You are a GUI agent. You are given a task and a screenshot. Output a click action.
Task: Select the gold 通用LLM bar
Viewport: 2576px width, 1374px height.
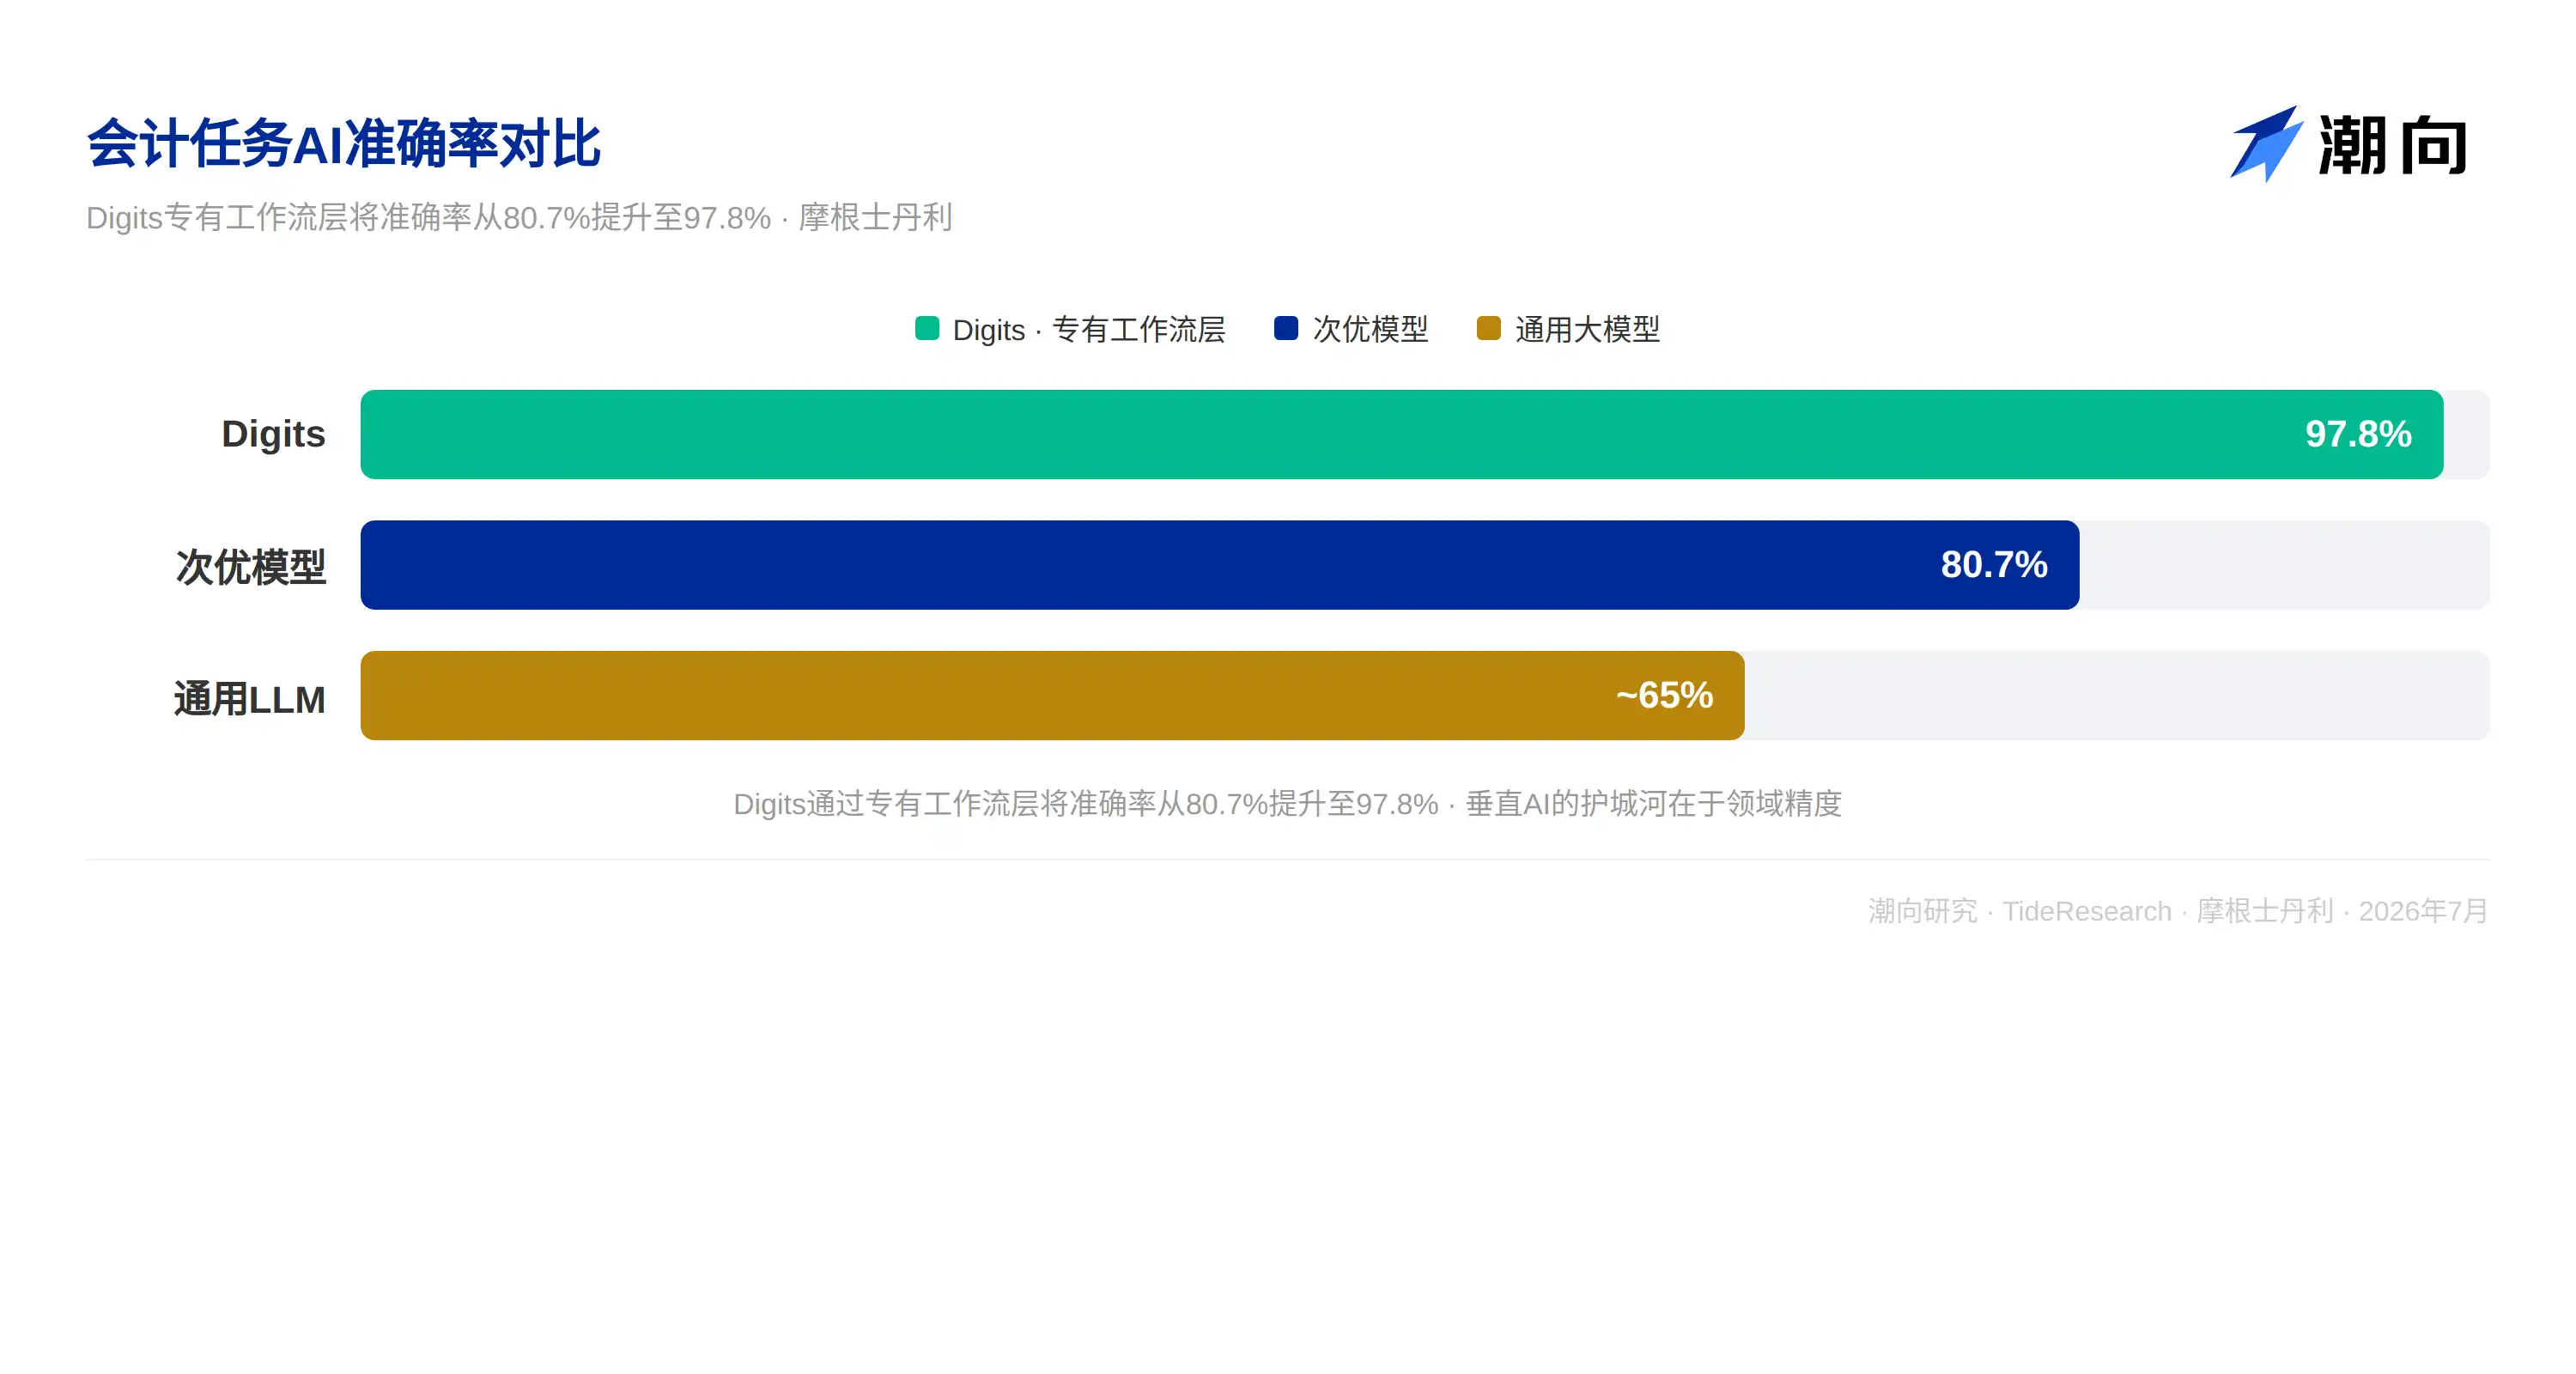[x=1052, y=695]
